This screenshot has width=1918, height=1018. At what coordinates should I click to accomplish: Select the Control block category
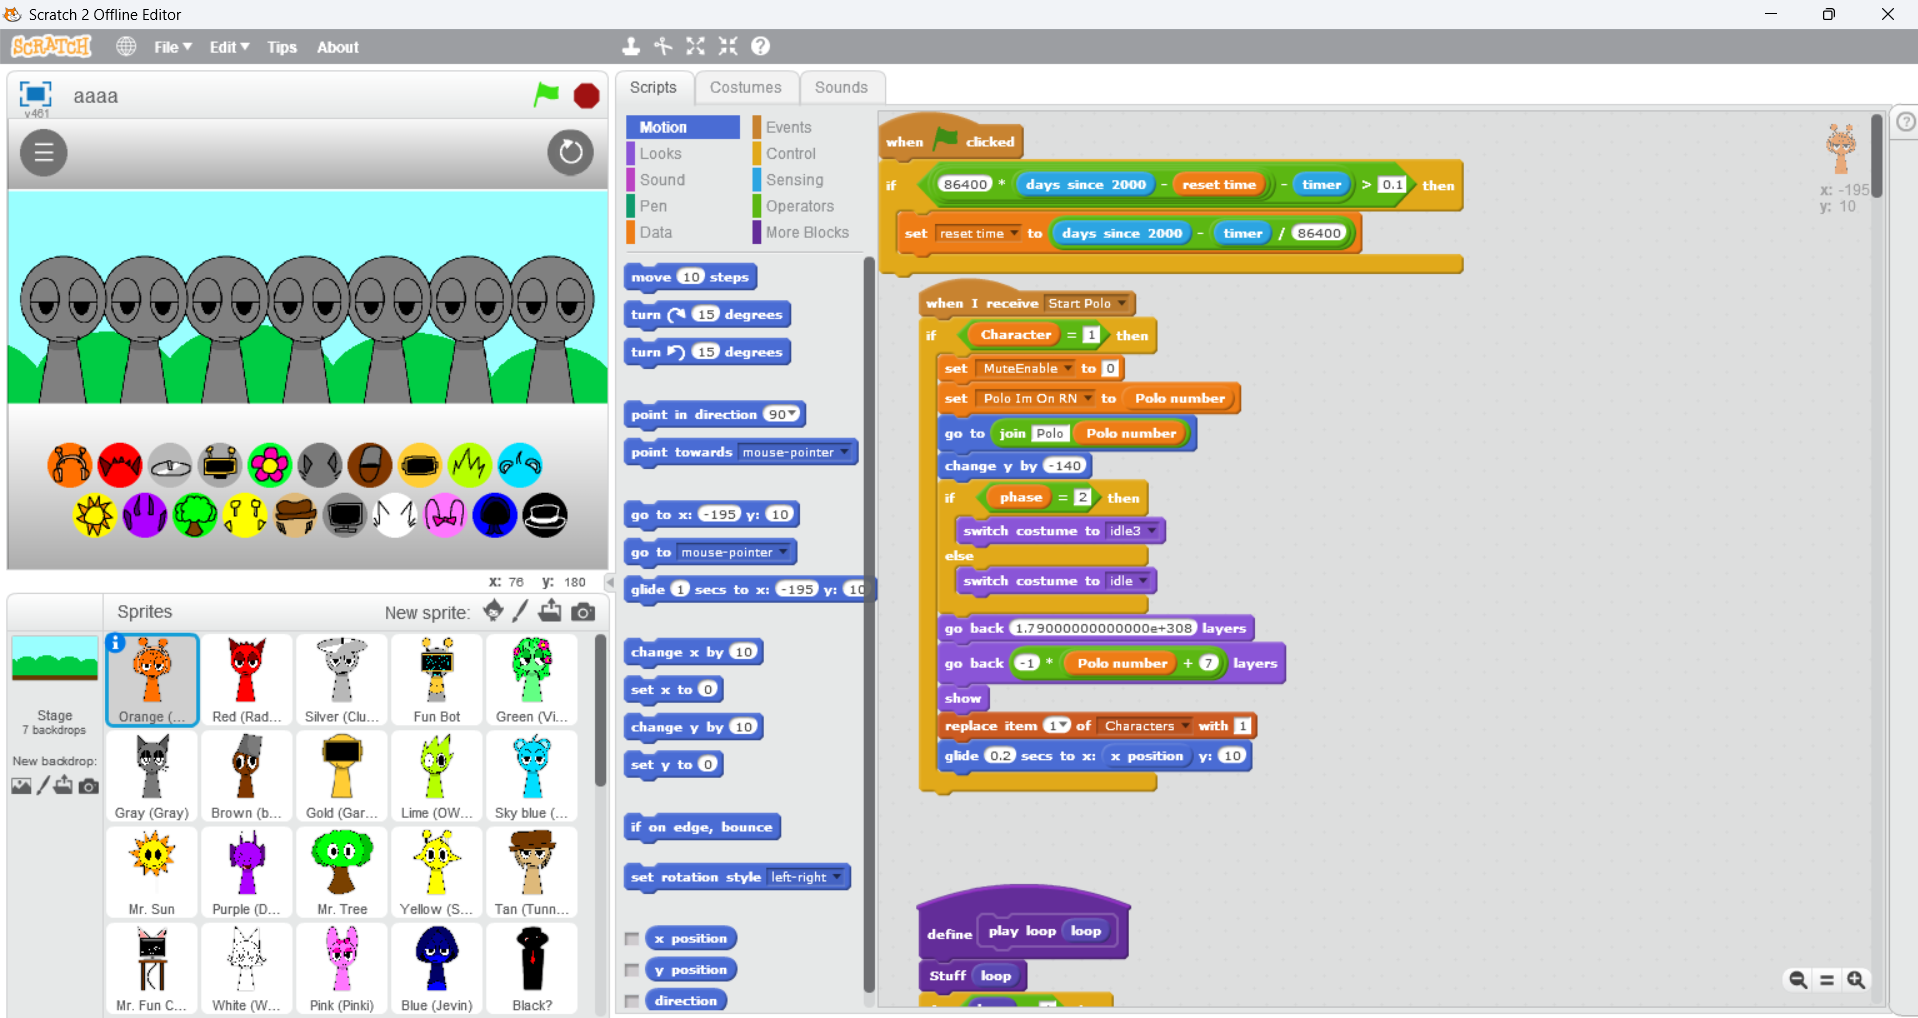808,153
